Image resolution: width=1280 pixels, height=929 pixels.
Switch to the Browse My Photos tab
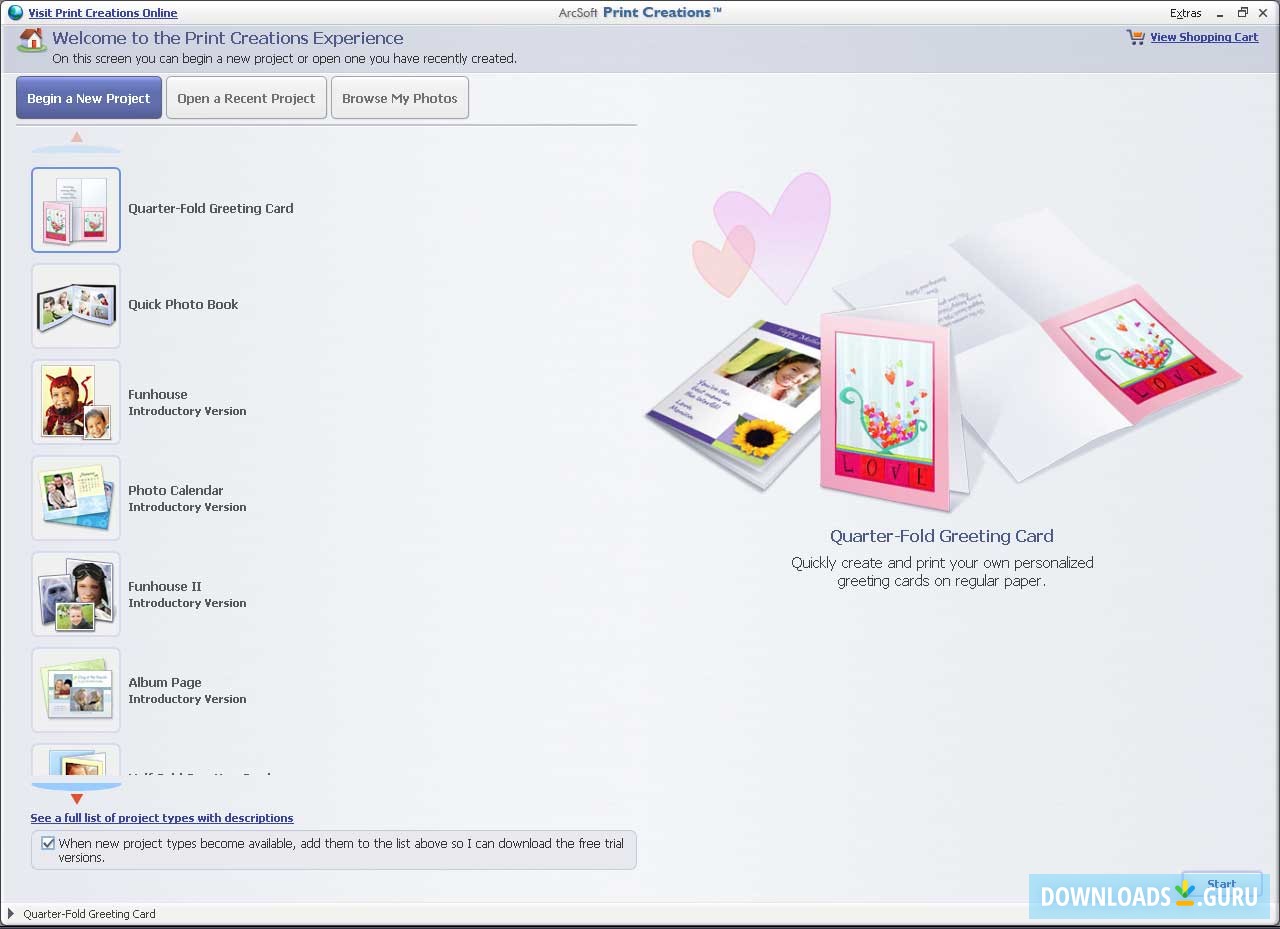(x=399, y=97)
